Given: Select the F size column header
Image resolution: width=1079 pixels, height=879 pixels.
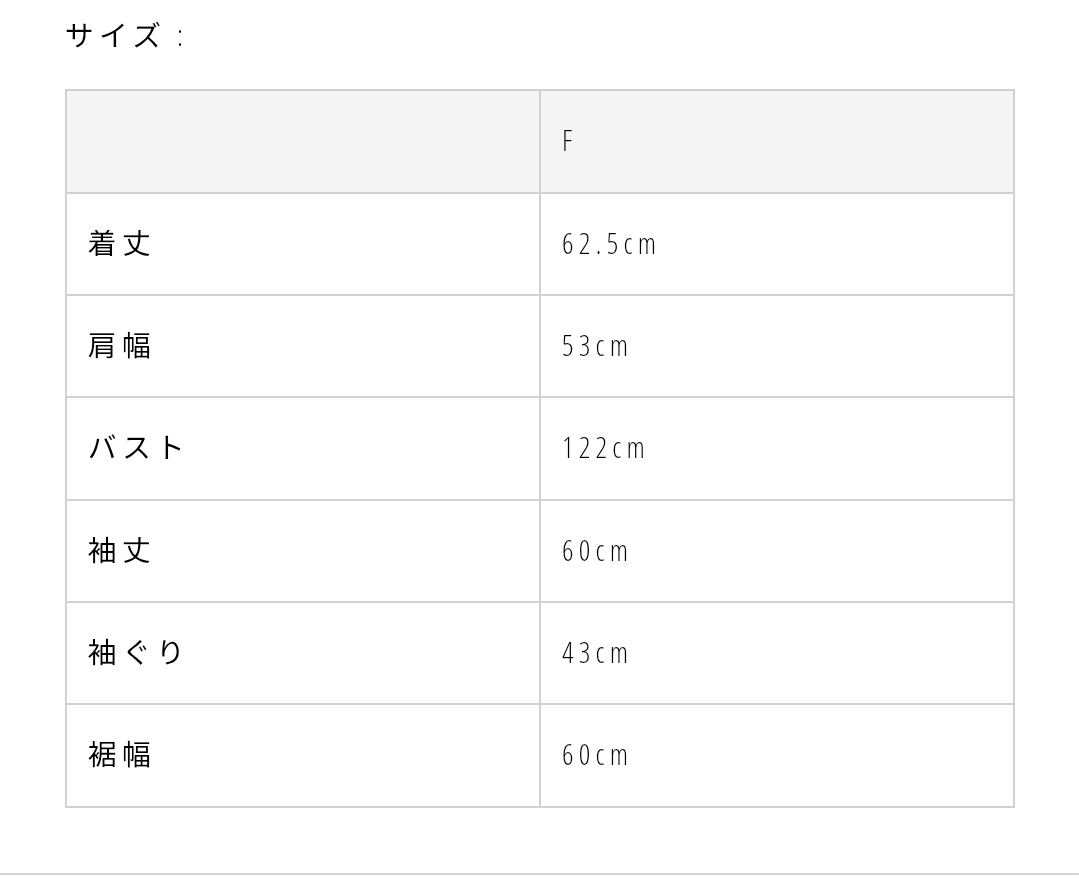Looking at the screenshot, I should (777, 141).
